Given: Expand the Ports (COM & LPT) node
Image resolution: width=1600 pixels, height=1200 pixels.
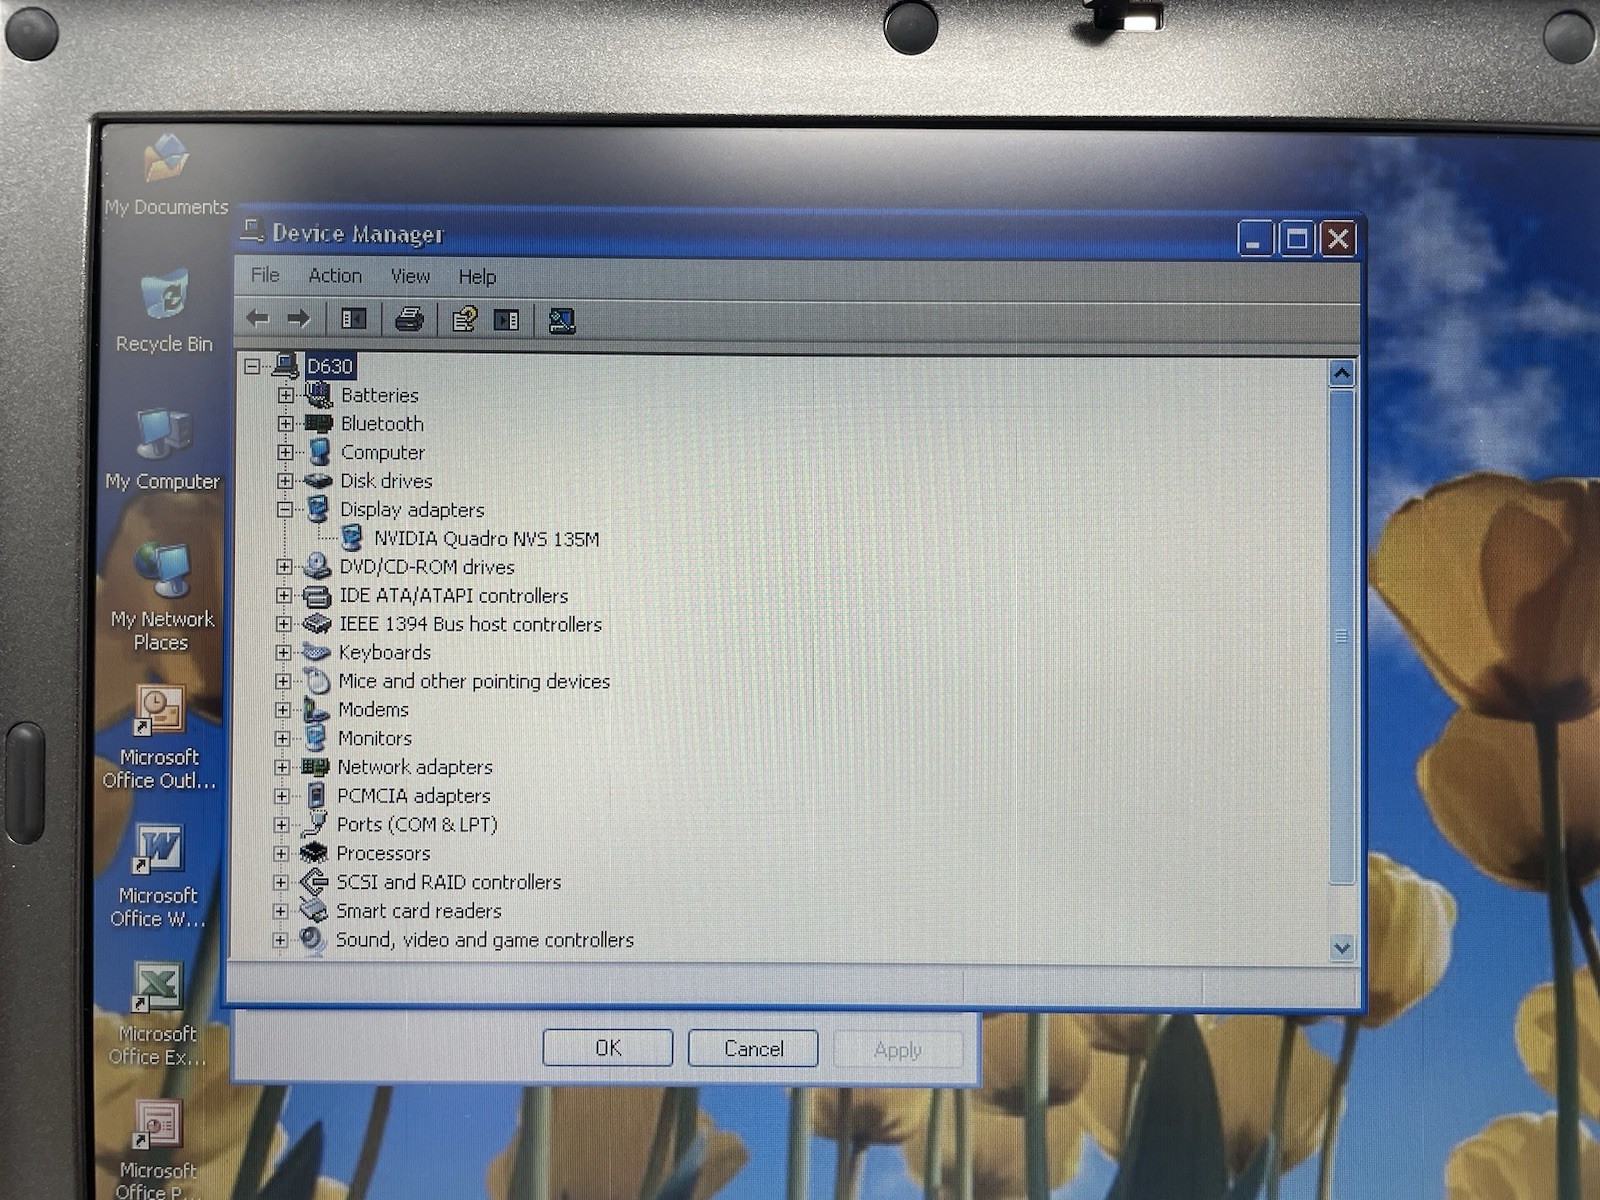Looking at the screenshot, I should (282, 825).
